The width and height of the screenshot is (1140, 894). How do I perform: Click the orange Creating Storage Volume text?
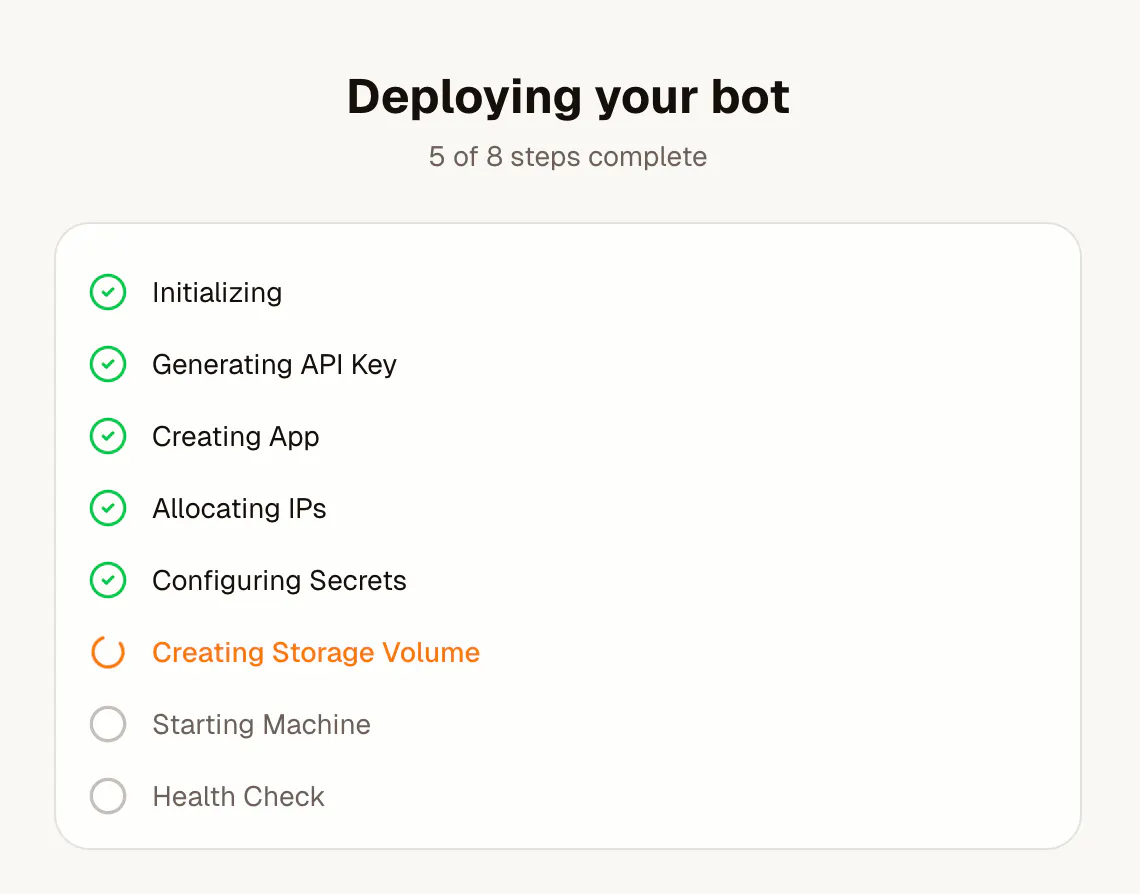(x=316, y=653)
